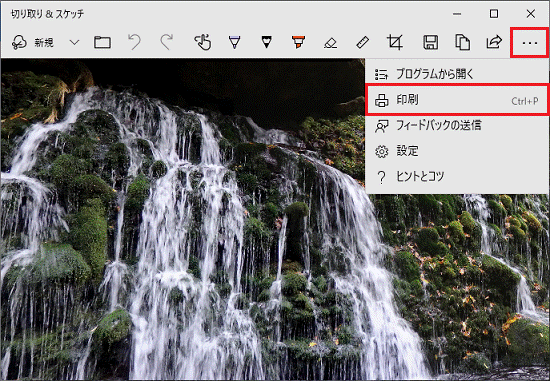Select 印刷 in the menu
This screenshot has width=550, height=381.
[457, 100]
